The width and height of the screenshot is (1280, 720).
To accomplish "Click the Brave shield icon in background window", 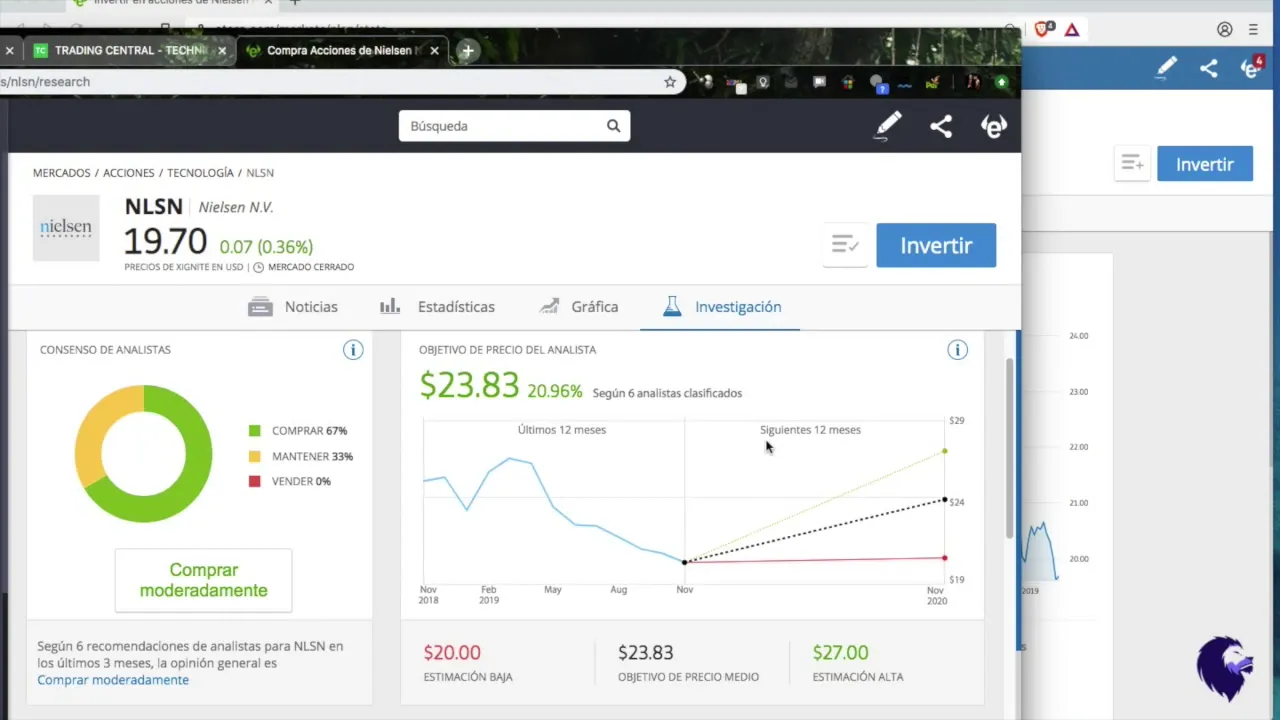I will 1043,30.
